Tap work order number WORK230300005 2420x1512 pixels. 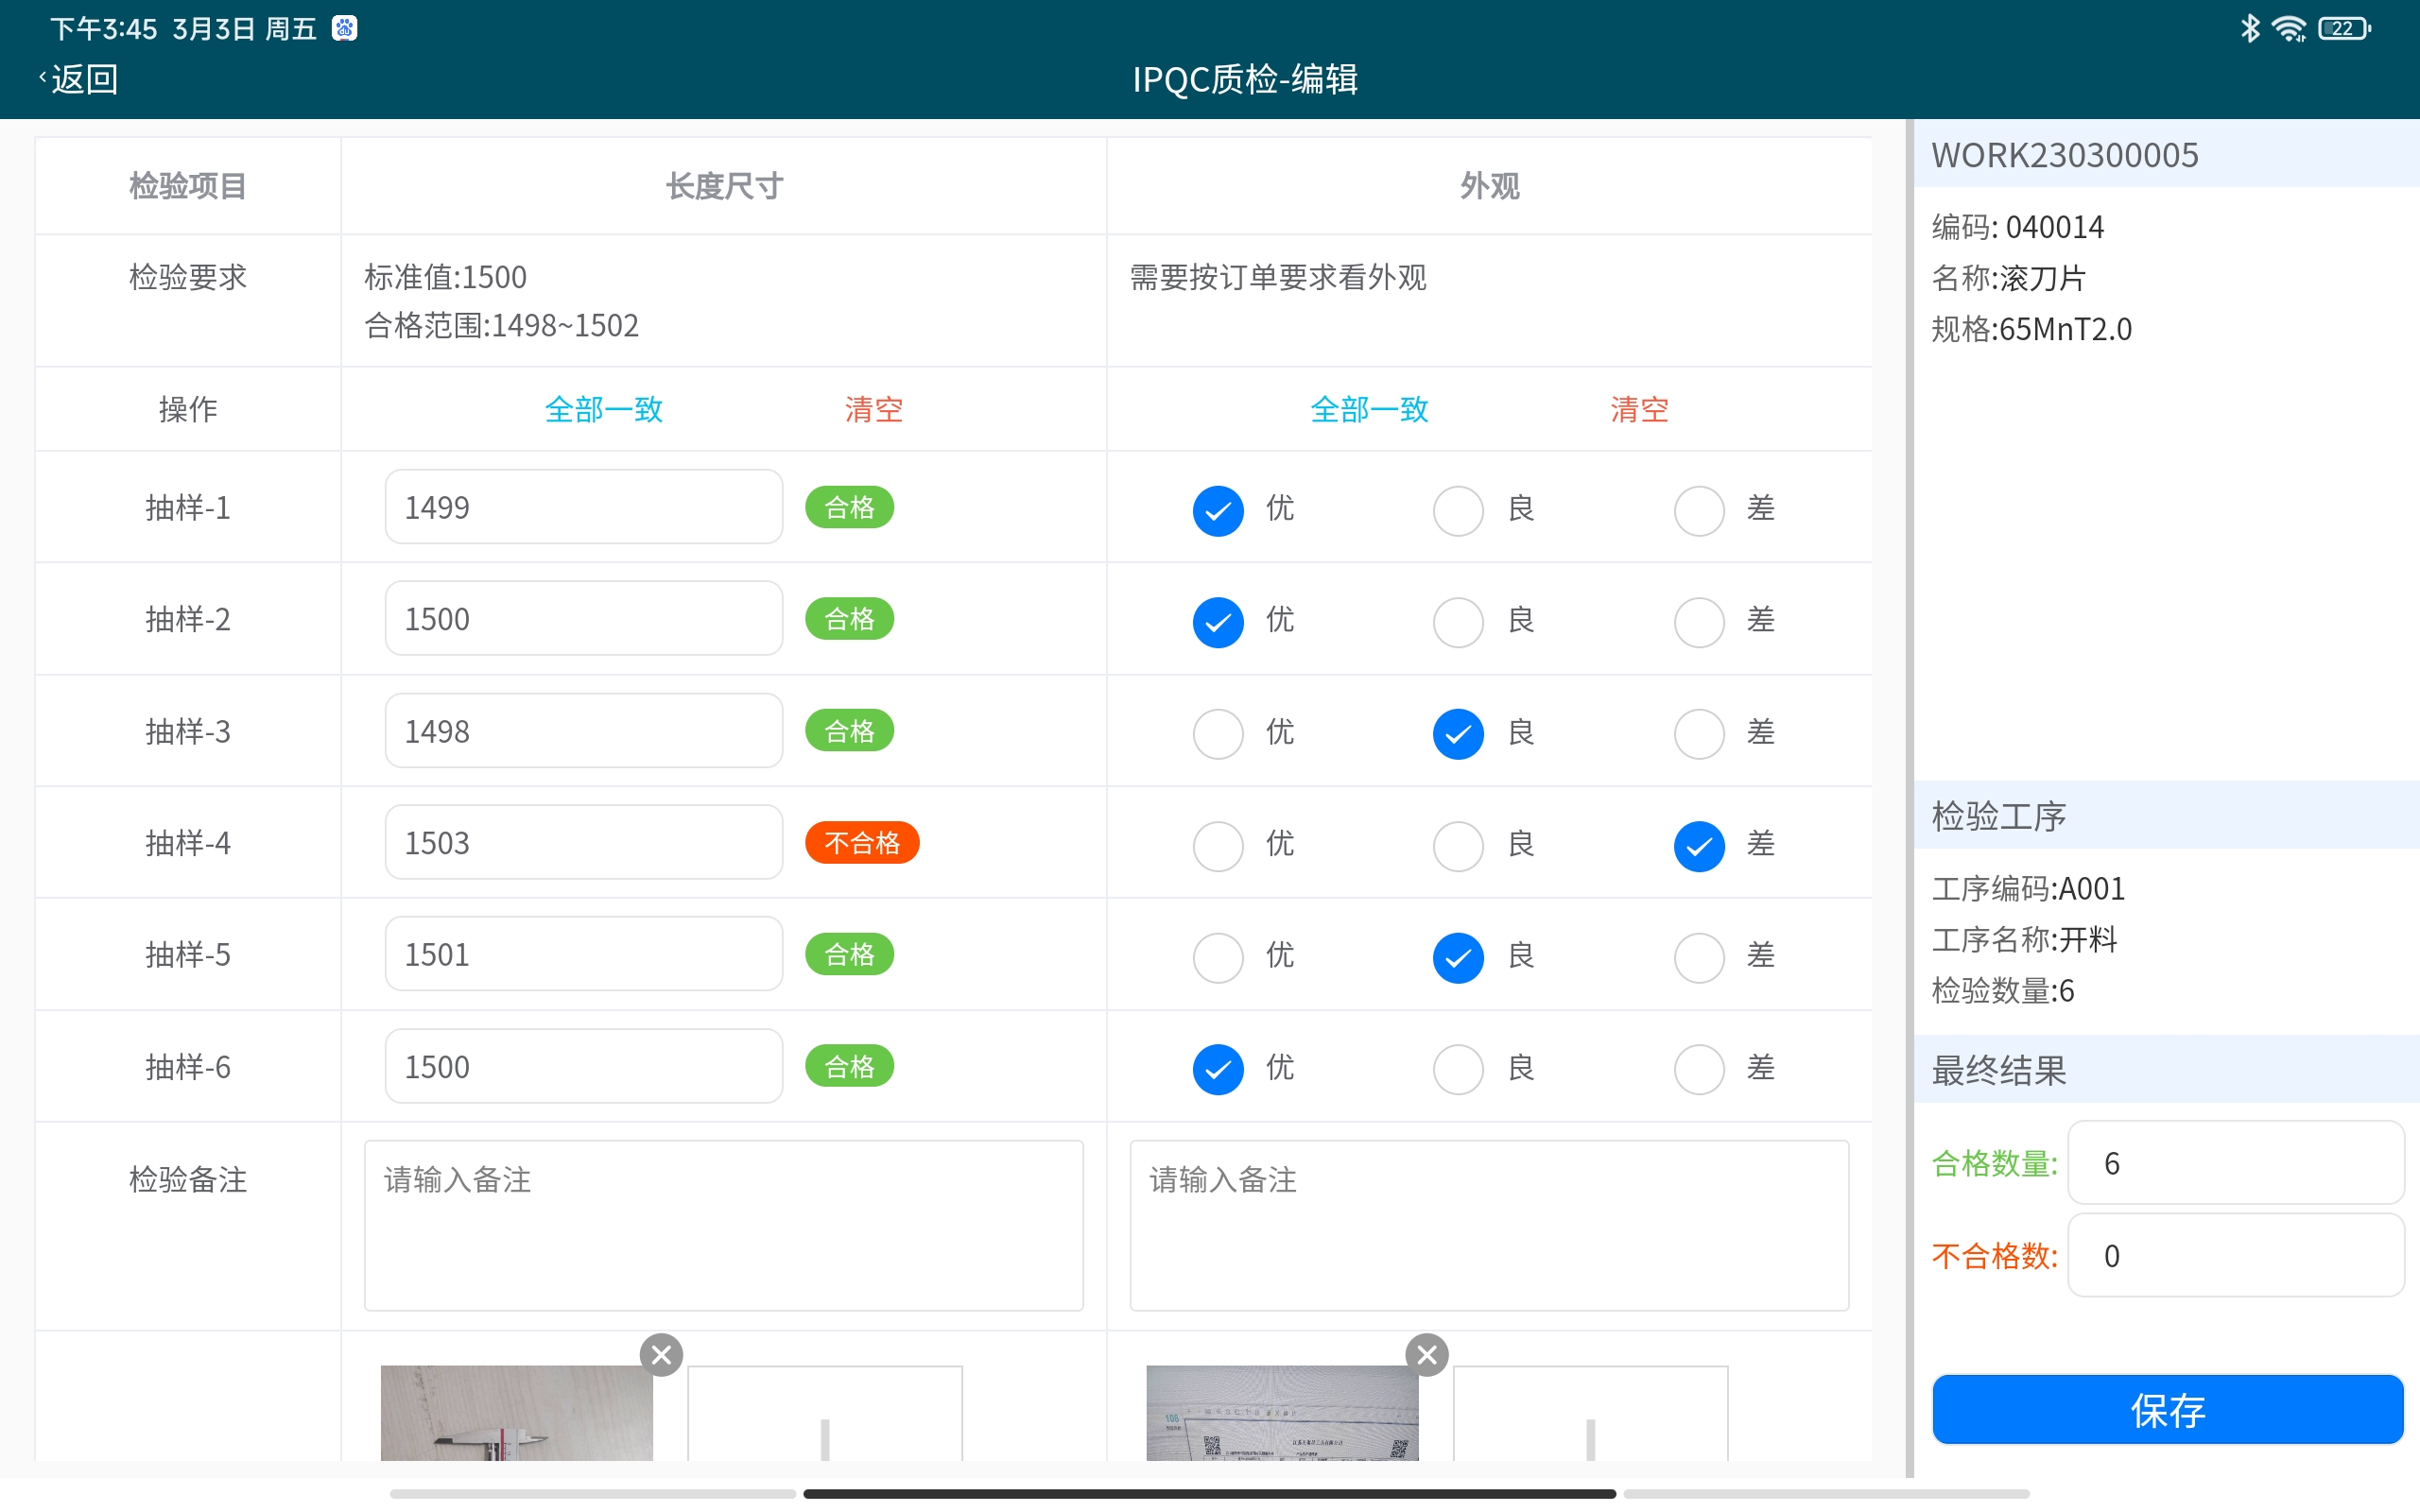[2065, 155]
